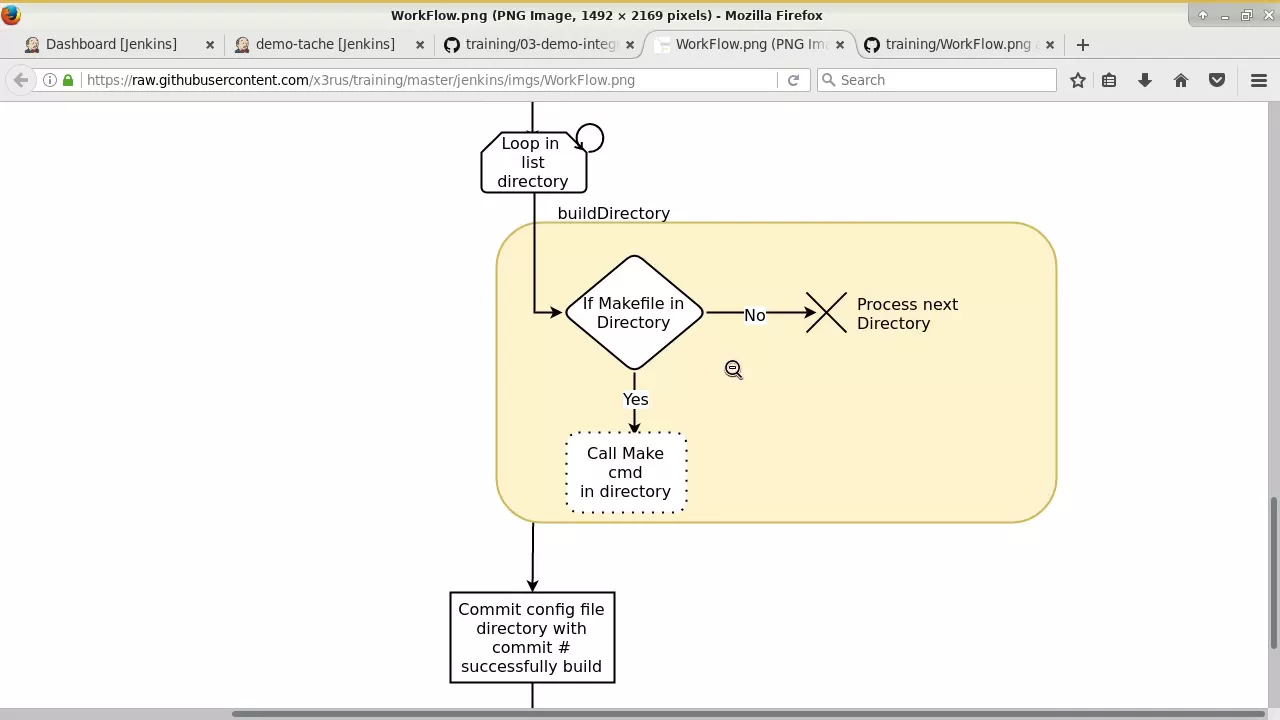Viewport: 1280px width, 720px height.
Task: Click the green padlock security icon
Action: pos(68,80)
